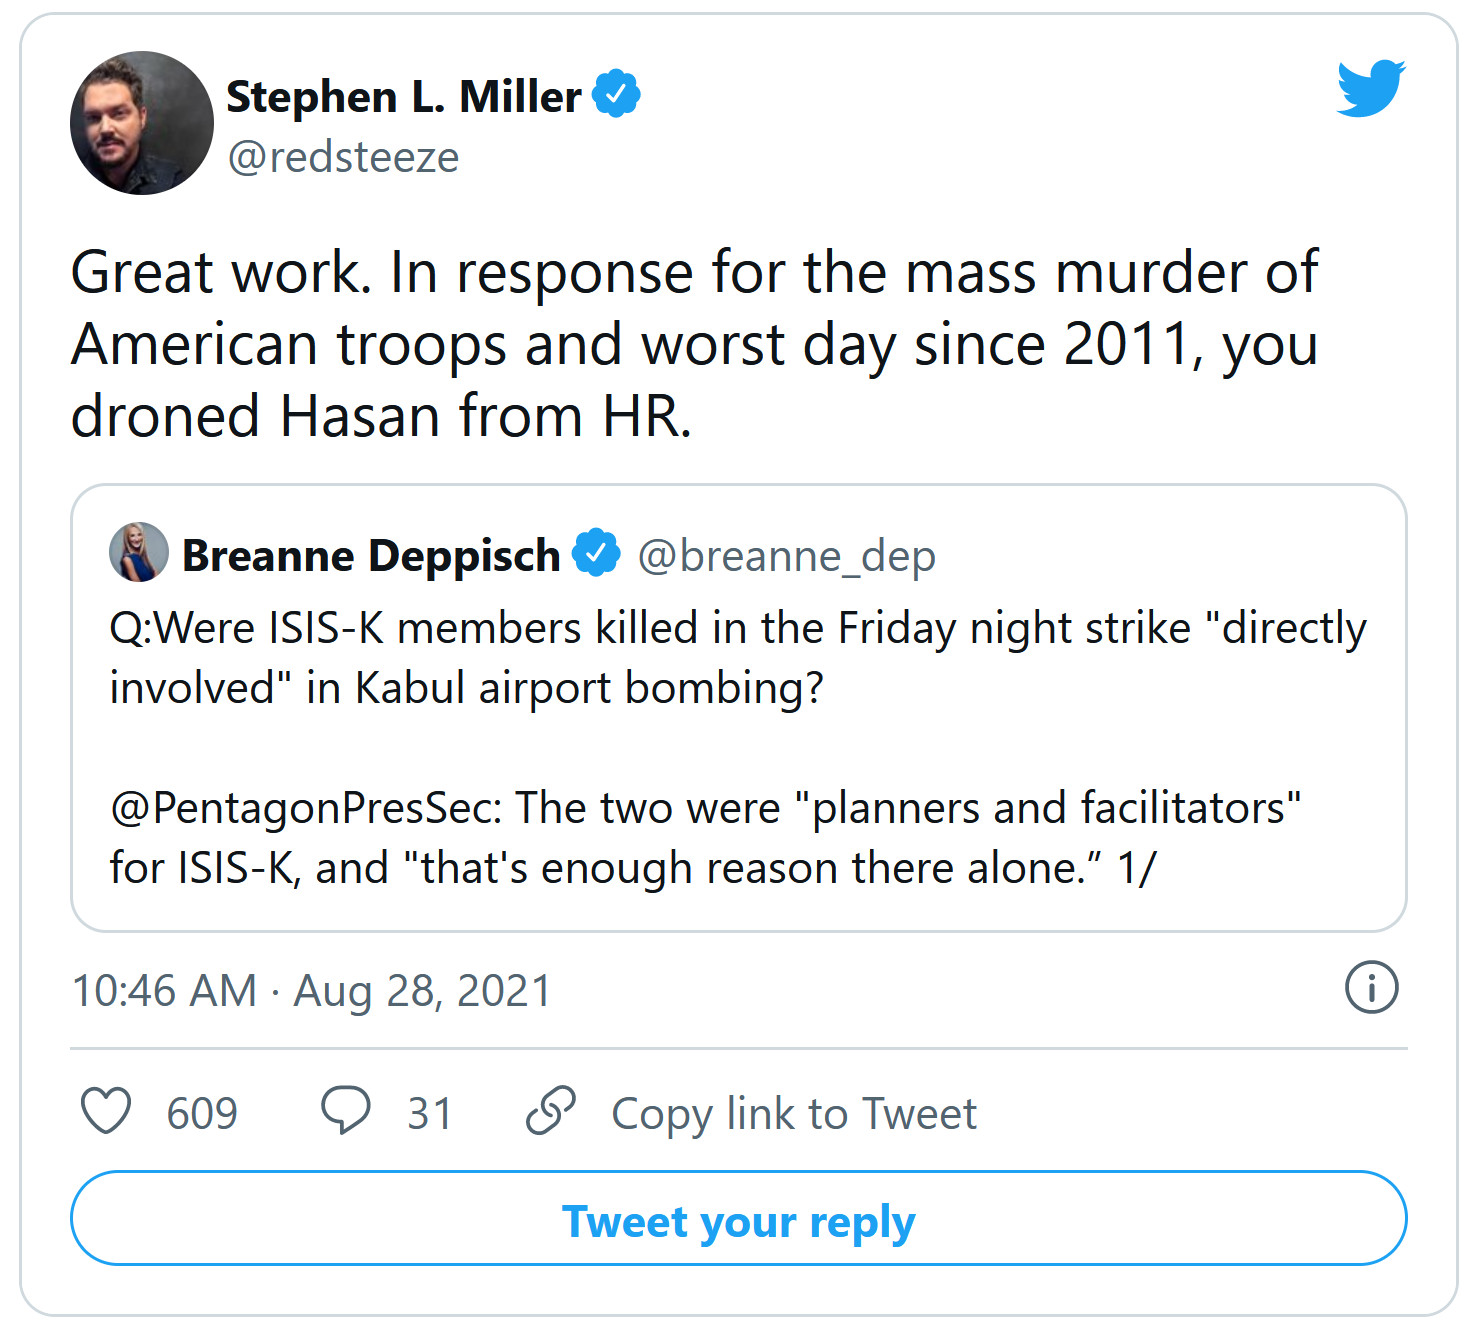This screenshot has width=1477, height=1337.
Task: Click the Twitter bird logo
Action: (1370, 88)
